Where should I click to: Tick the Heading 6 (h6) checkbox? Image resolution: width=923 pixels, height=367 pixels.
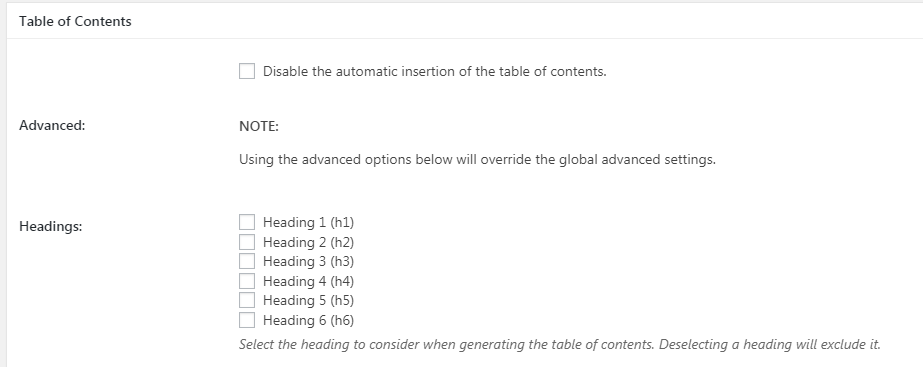[247, 320]
